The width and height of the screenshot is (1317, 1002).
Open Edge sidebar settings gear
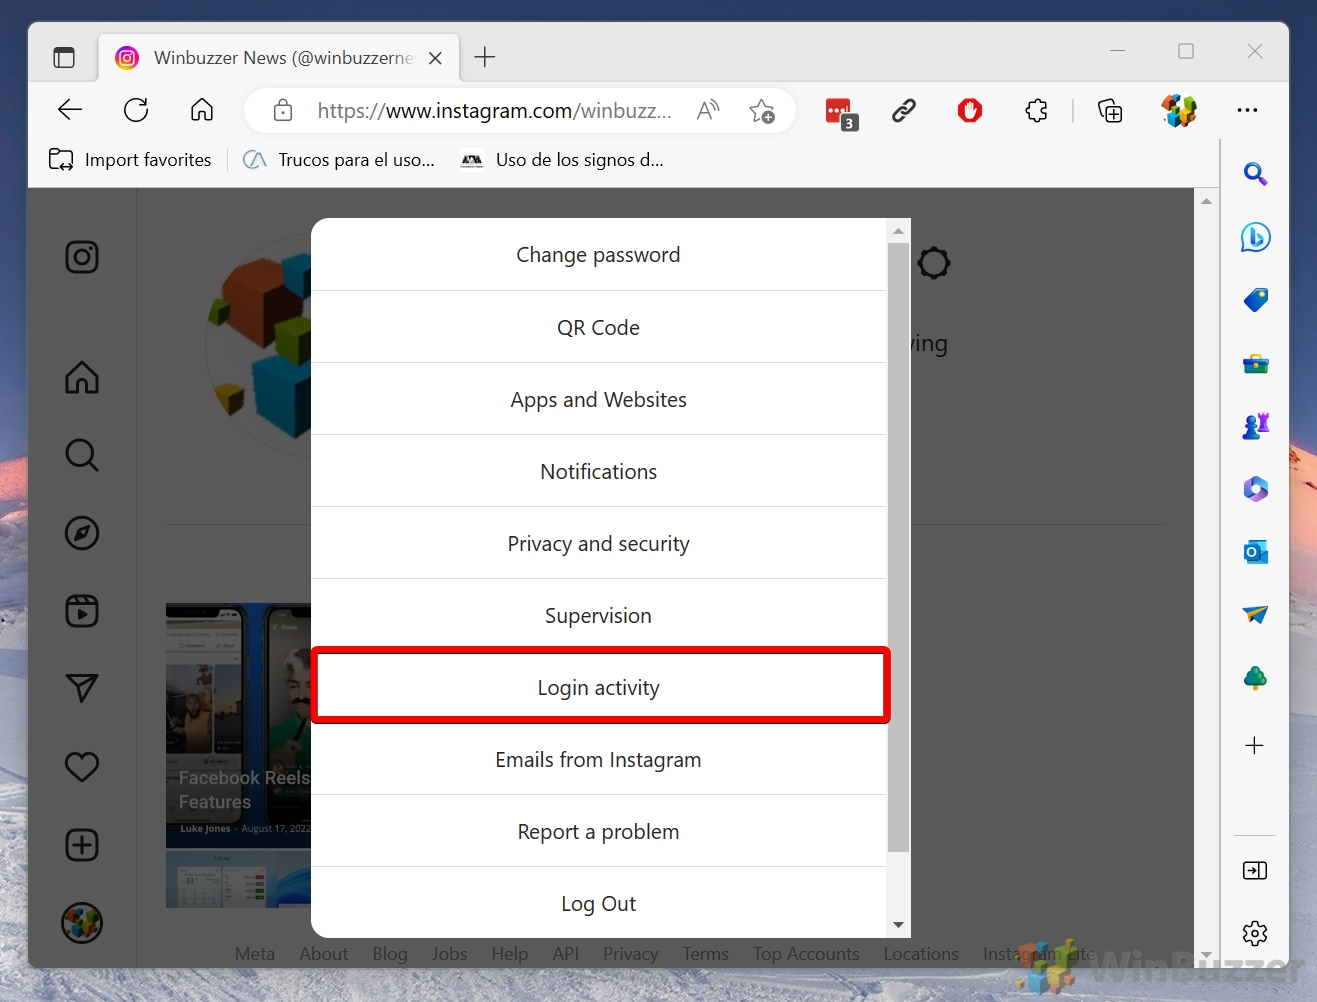[x=1255, y=934]
